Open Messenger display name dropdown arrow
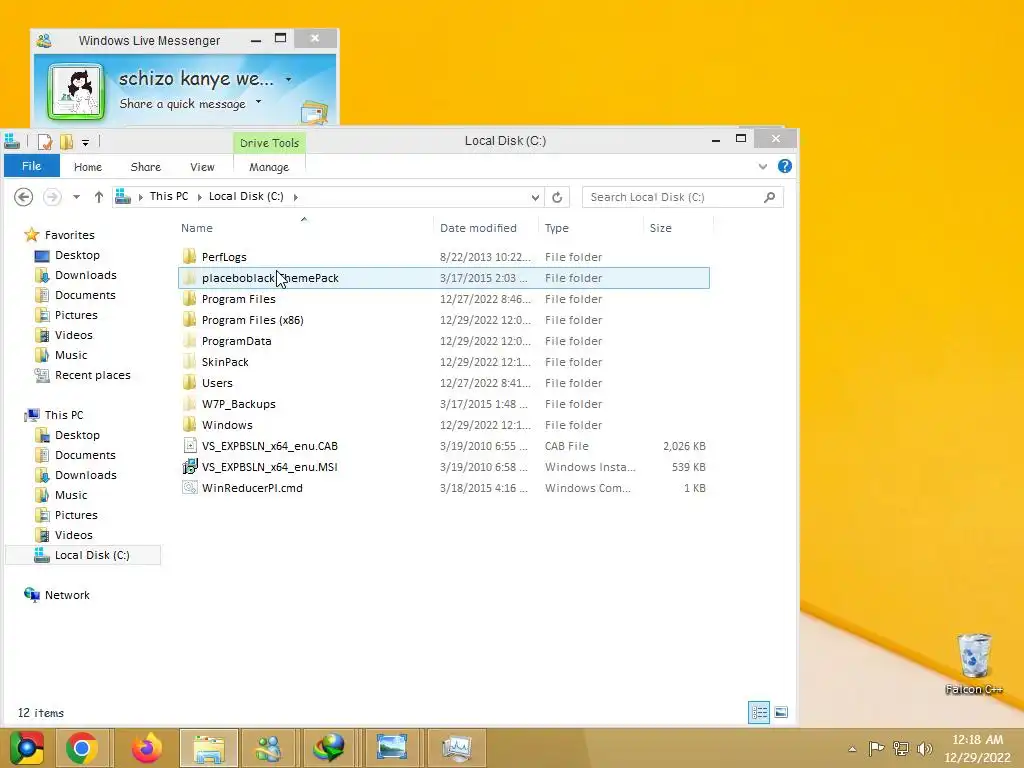This screenshot has height=768, width=1024. (x=288, y=80)
